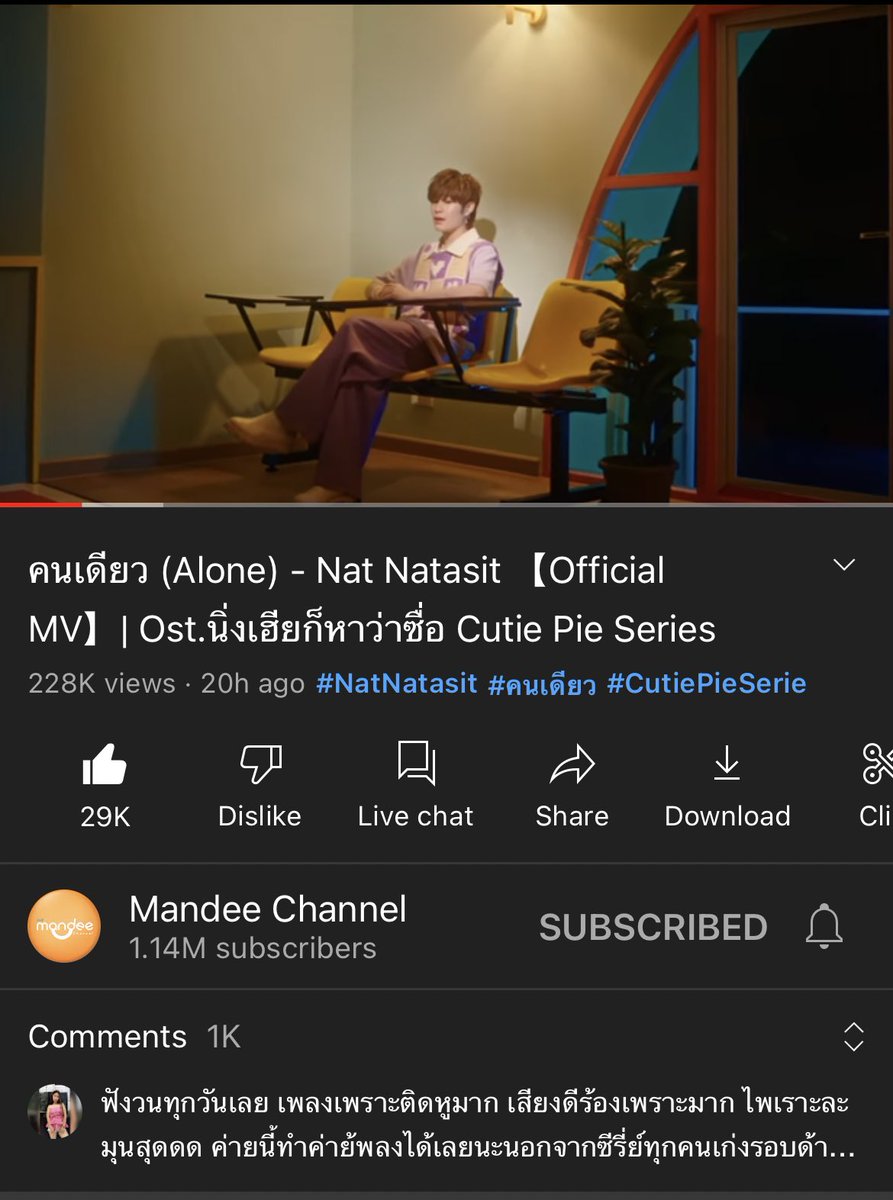The width and height of the screenshot is (893, 1200).
Task: Tap the scissors Clip icon
Action: (878, 765)
